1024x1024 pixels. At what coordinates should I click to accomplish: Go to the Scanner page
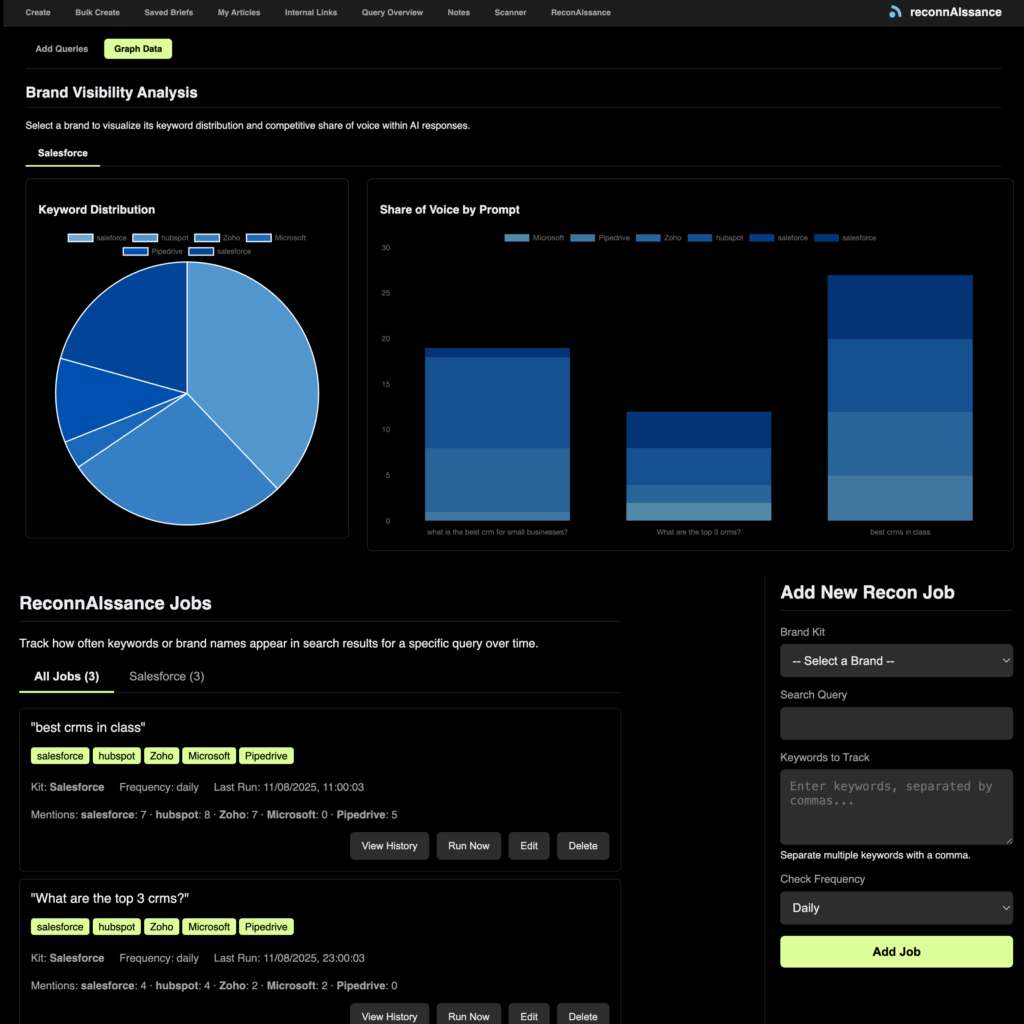[x=510, y=12]
